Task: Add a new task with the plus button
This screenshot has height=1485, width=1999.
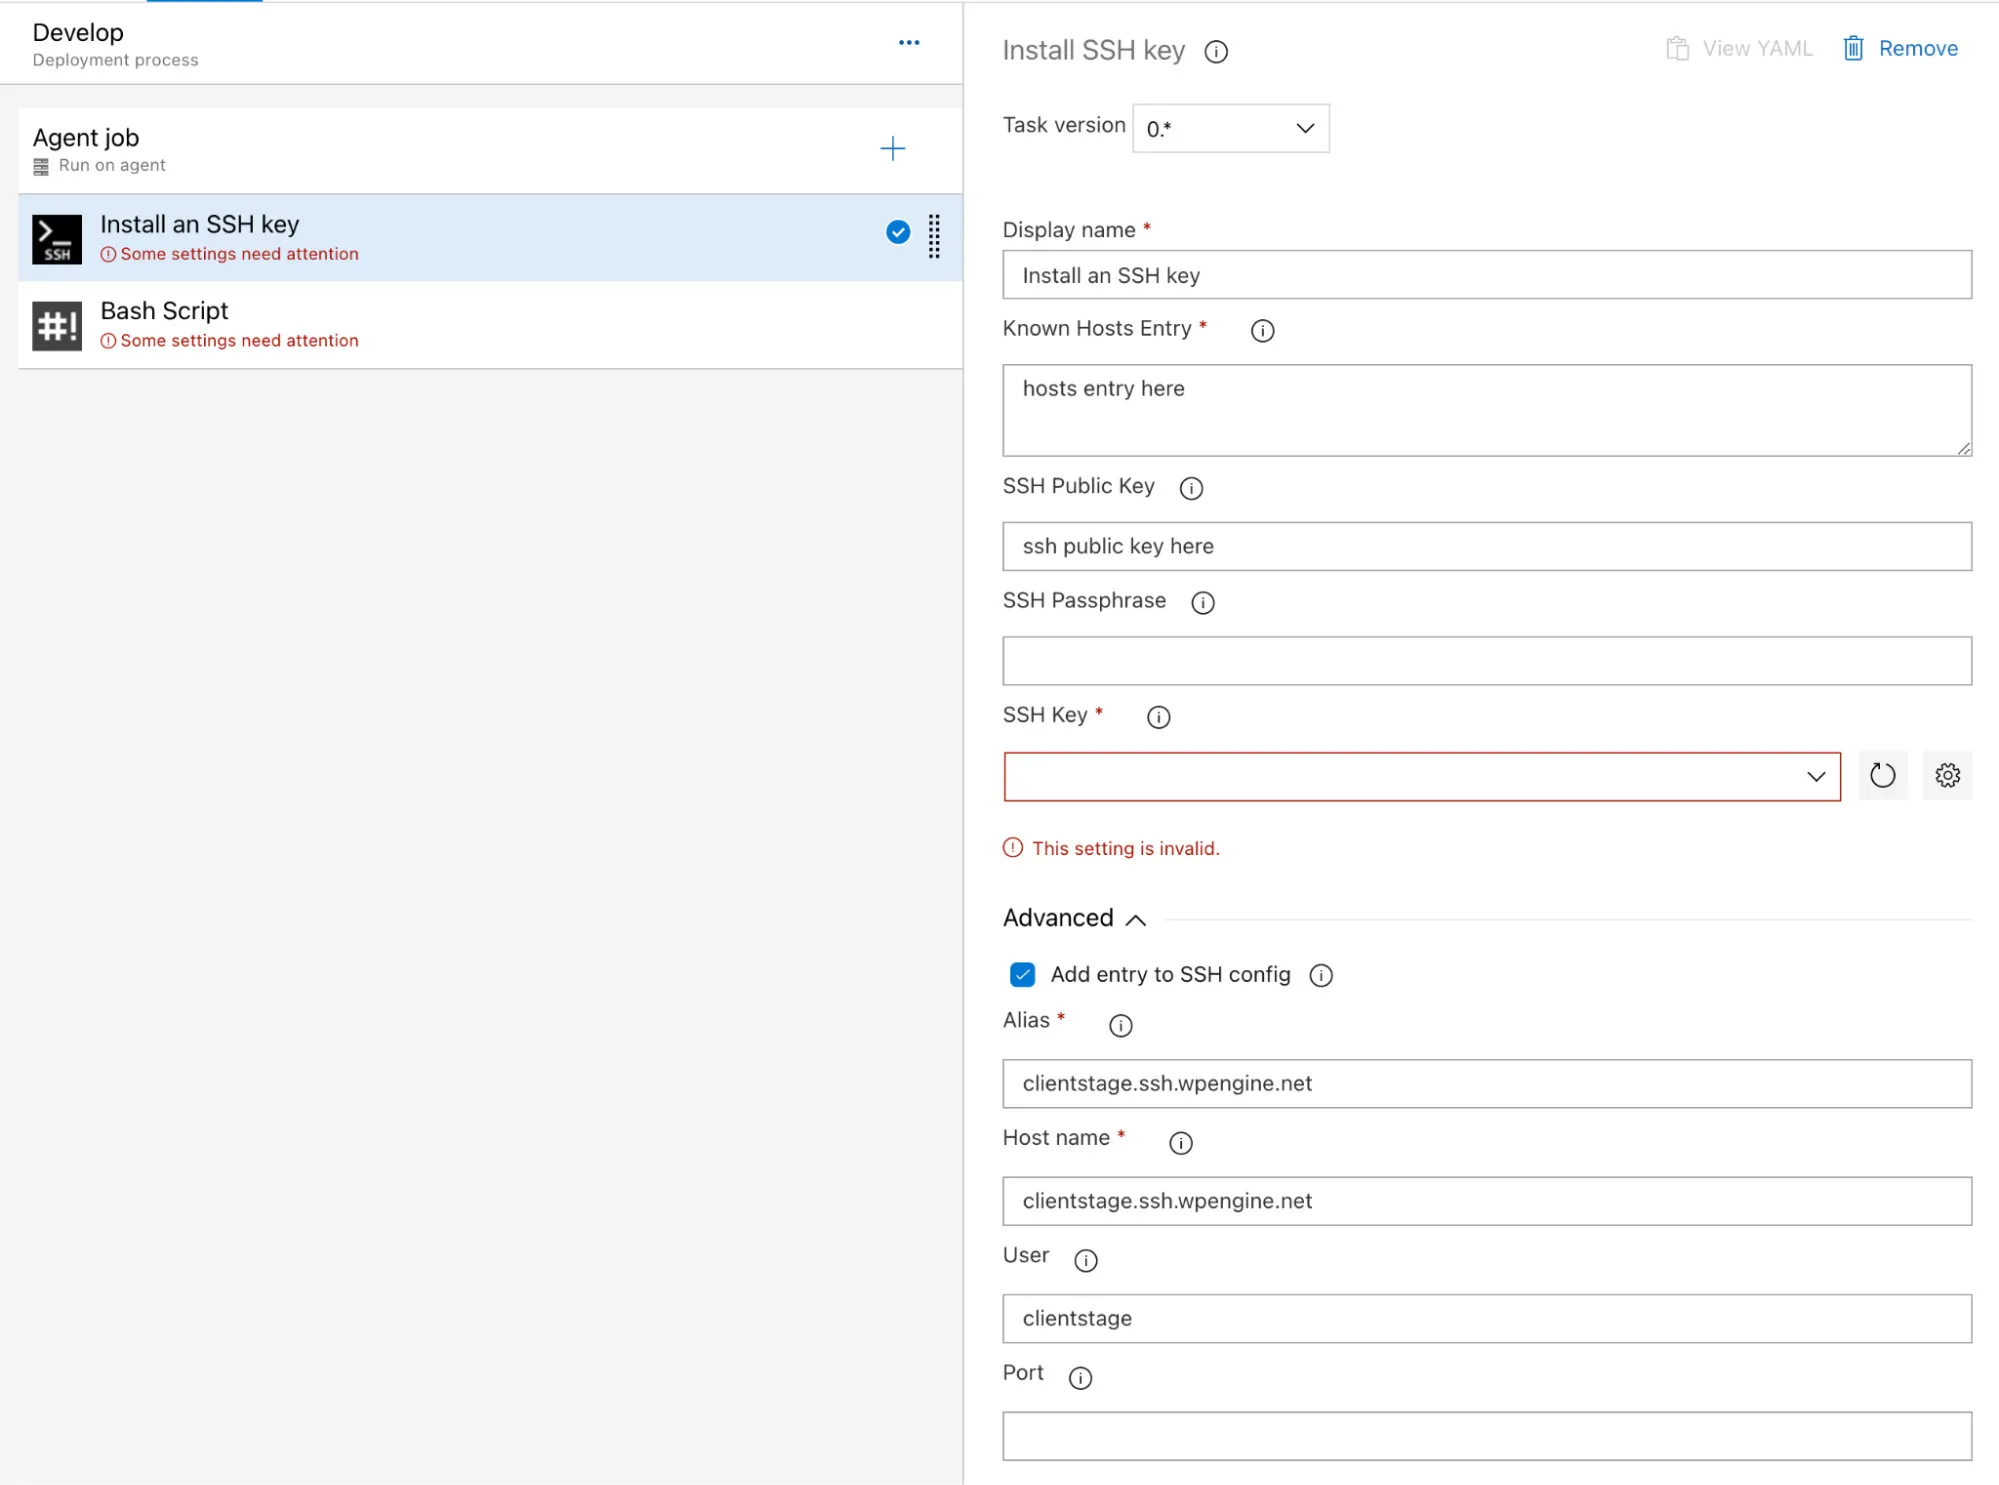Action: pyautogui.click(x=892, y=148)
